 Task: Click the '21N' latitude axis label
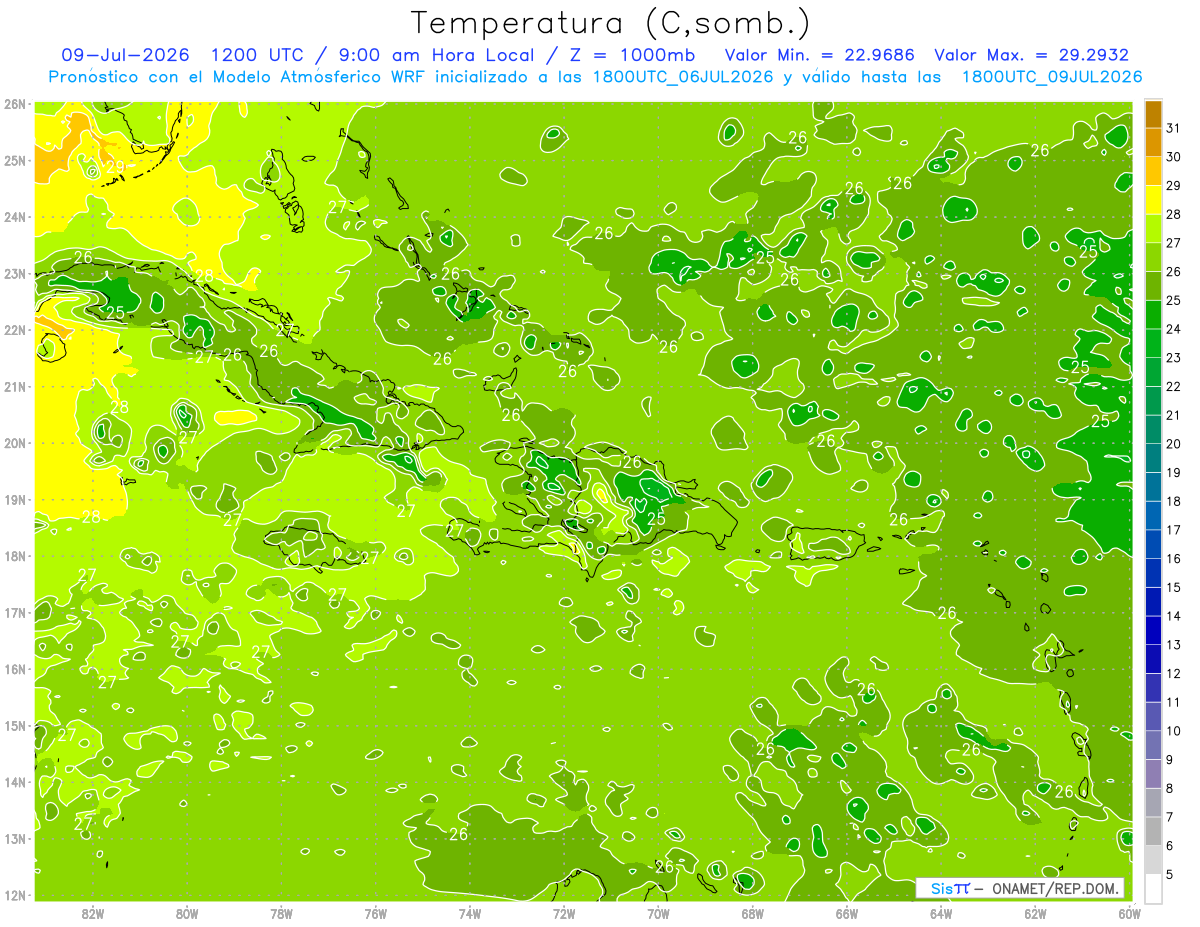[x=15, y=386]
